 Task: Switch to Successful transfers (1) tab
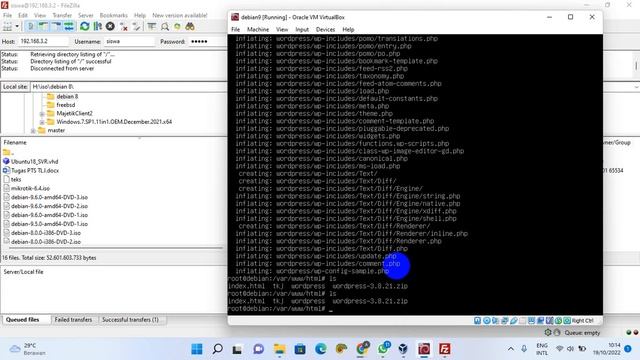pos(130,320)
